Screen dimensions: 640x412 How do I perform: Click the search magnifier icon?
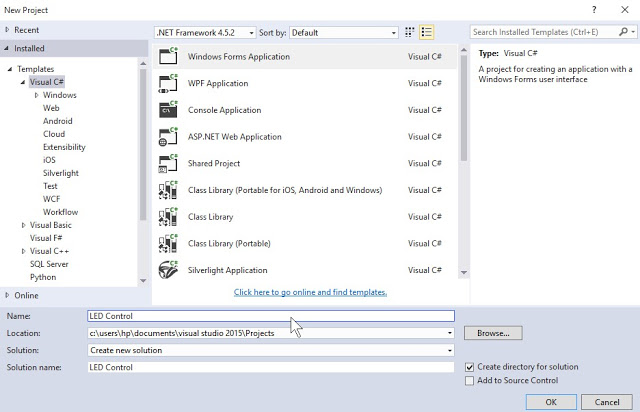(623, 32)
